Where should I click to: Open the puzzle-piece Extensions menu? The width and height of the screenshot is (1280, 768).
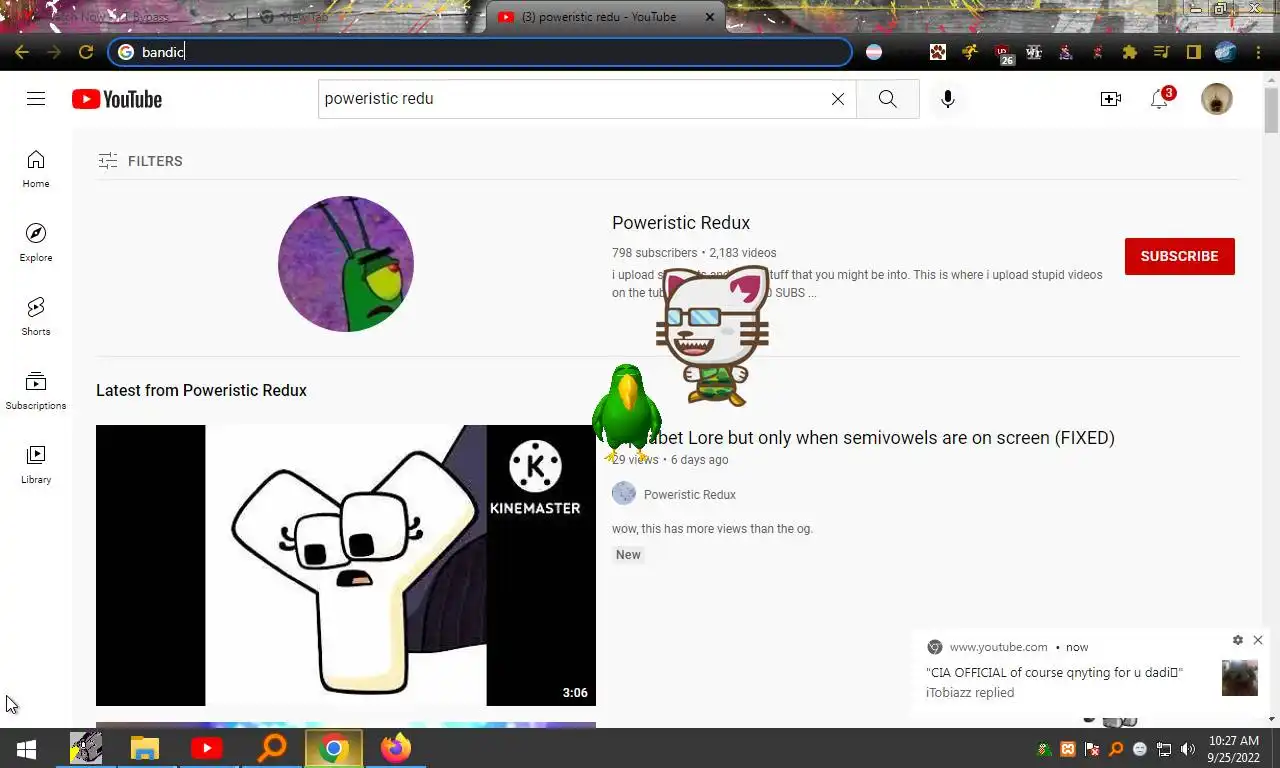(1130, 52)
